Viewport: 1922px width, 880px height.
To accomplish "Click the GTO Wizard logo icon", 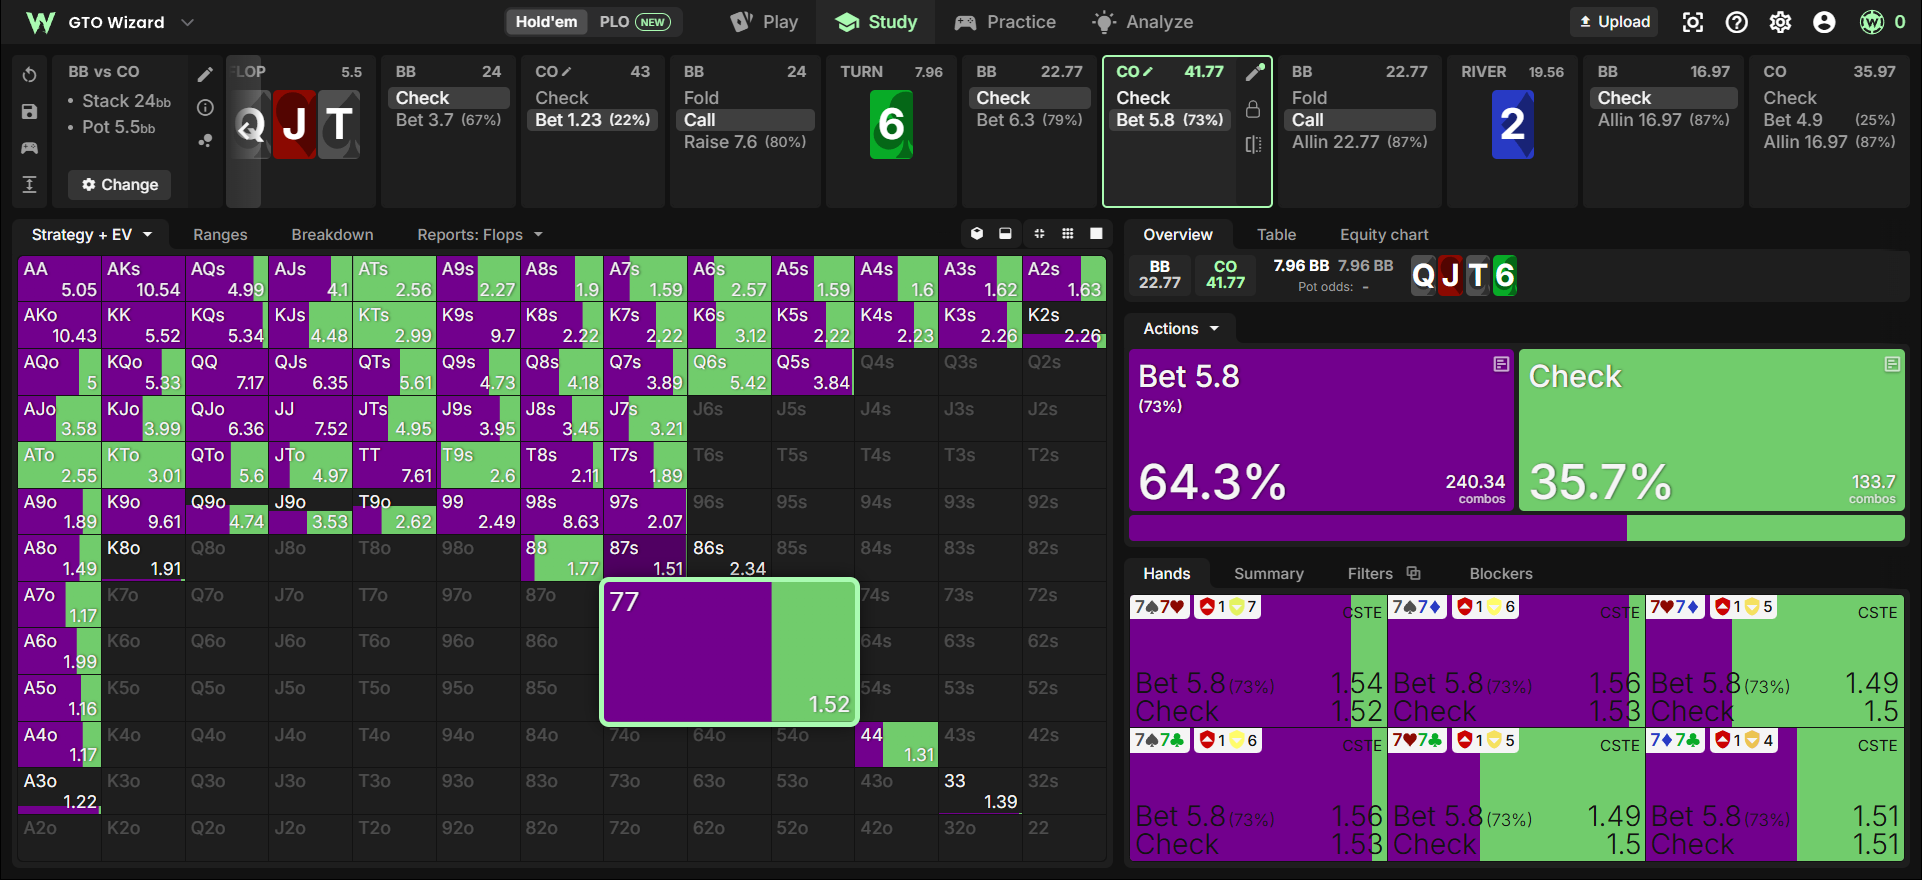I will [41, 22].
